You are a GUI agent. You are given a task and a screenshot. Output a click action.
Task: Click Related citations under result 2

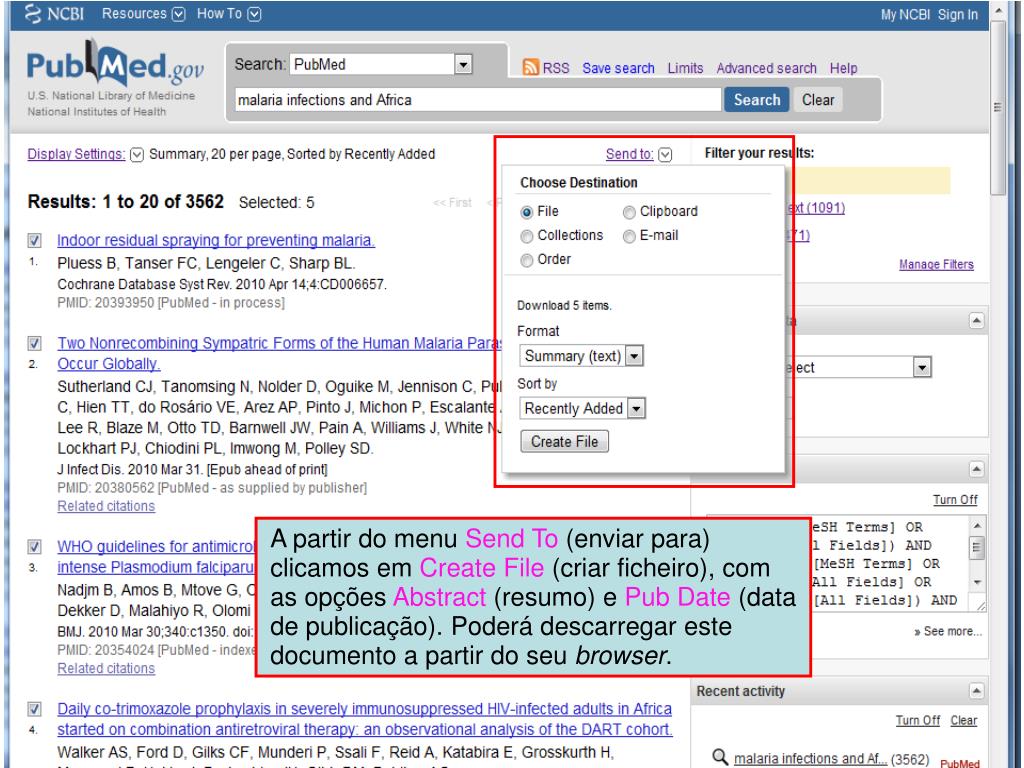coord(106,506)
